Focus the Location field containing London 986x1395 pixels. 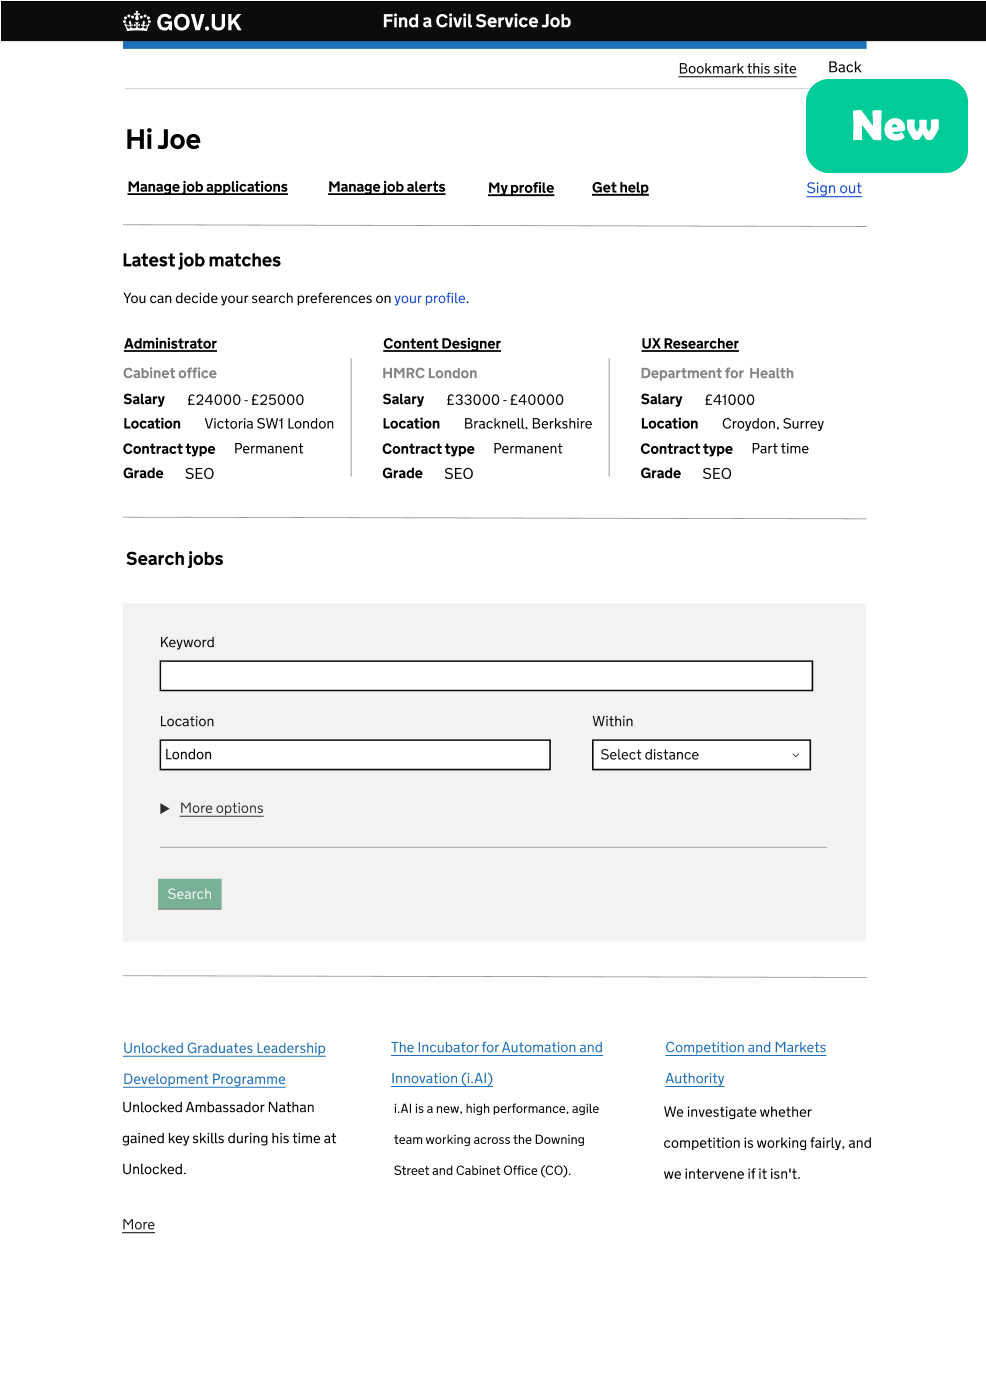click(355, 755)
